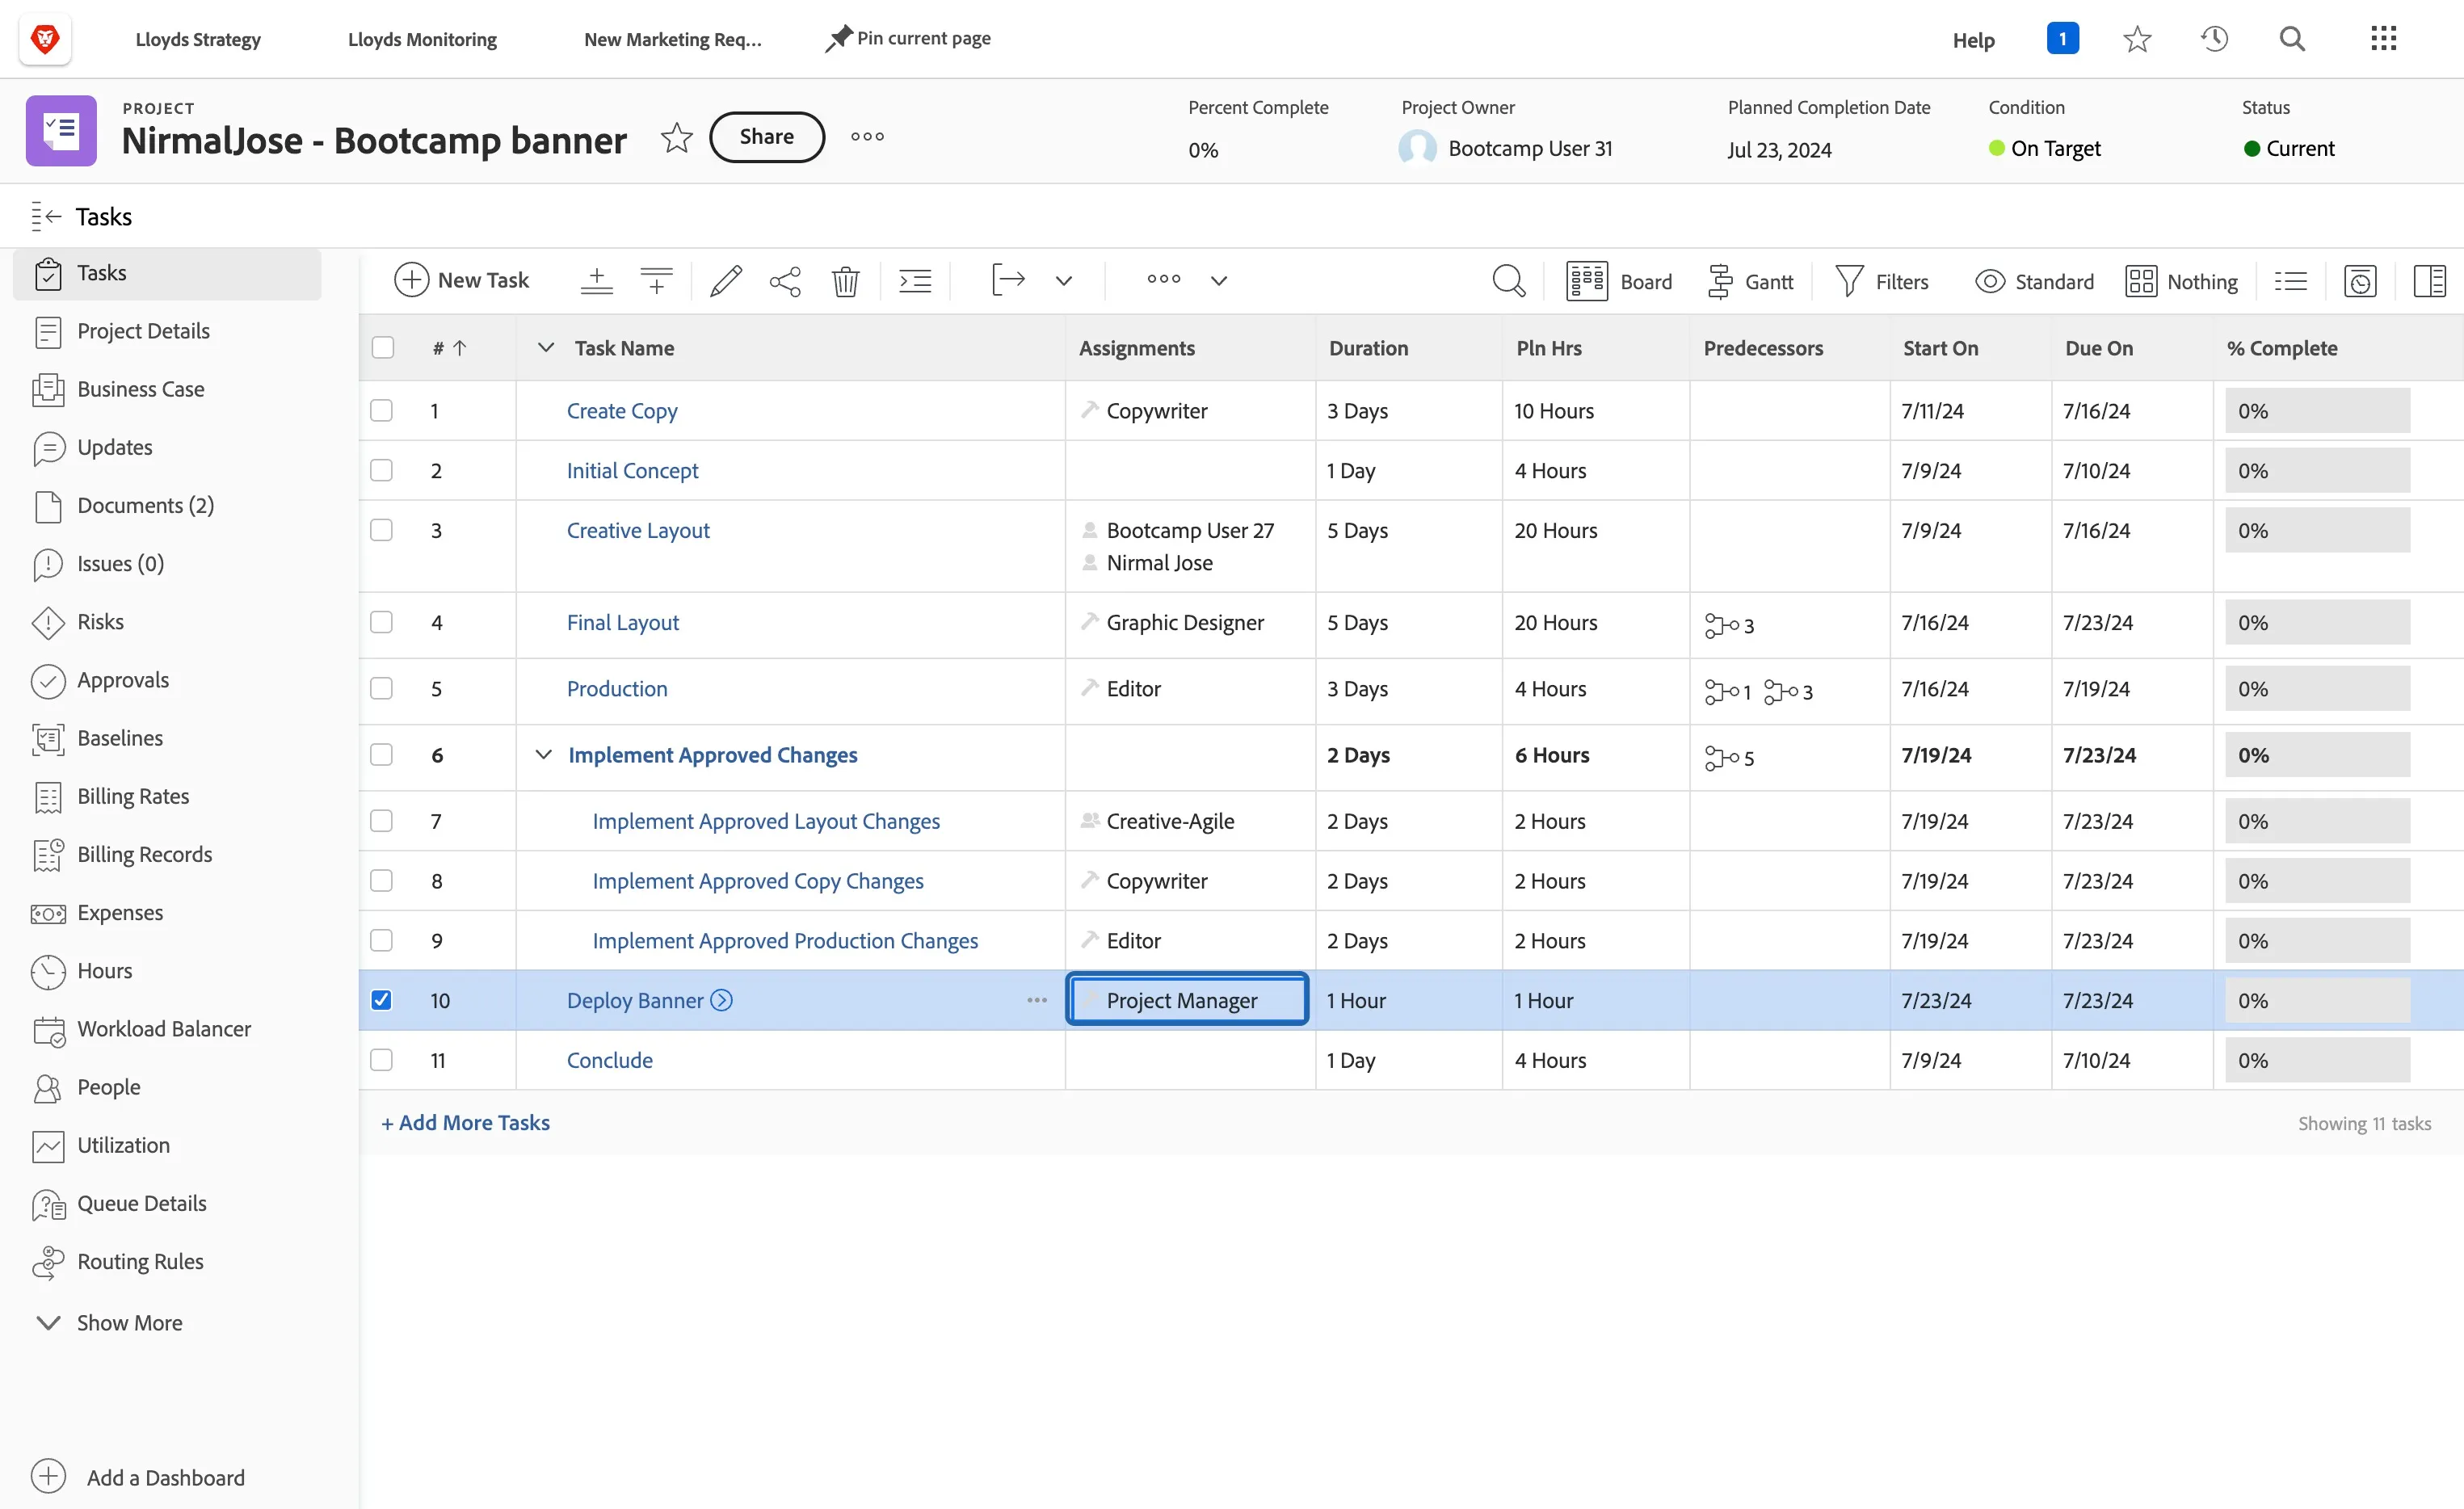
Task: Click the timeline planning mode clock icon
Action: point(2360,281)
